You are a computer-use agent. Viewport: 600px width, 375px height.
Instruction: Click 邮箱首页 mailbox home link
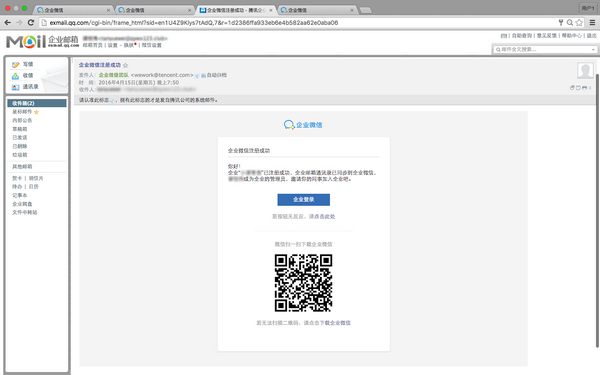pyautogui.click(x=93, y=45)
